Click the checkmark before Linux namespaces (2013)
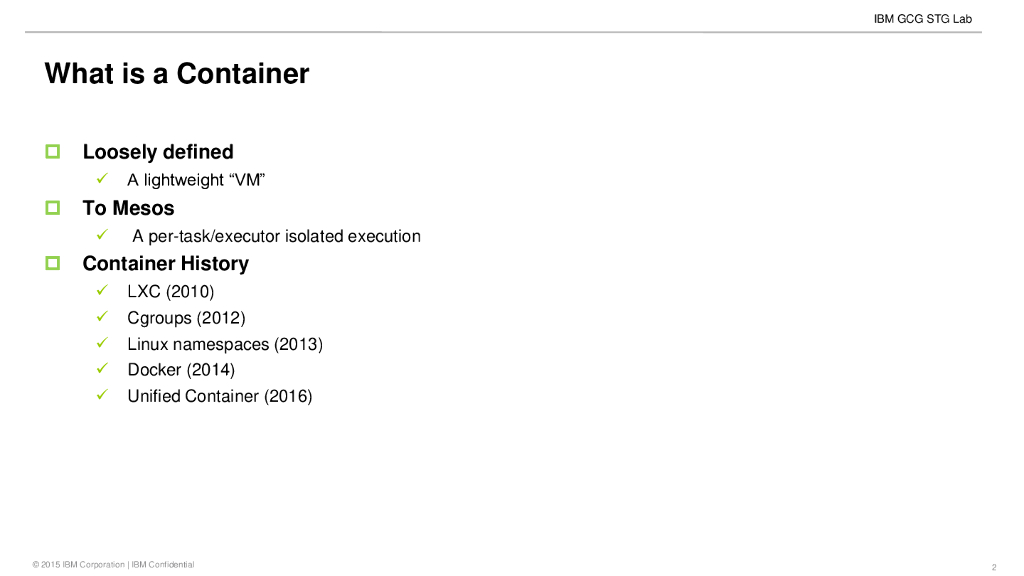The image size is (1024, 576). [102, 343]
